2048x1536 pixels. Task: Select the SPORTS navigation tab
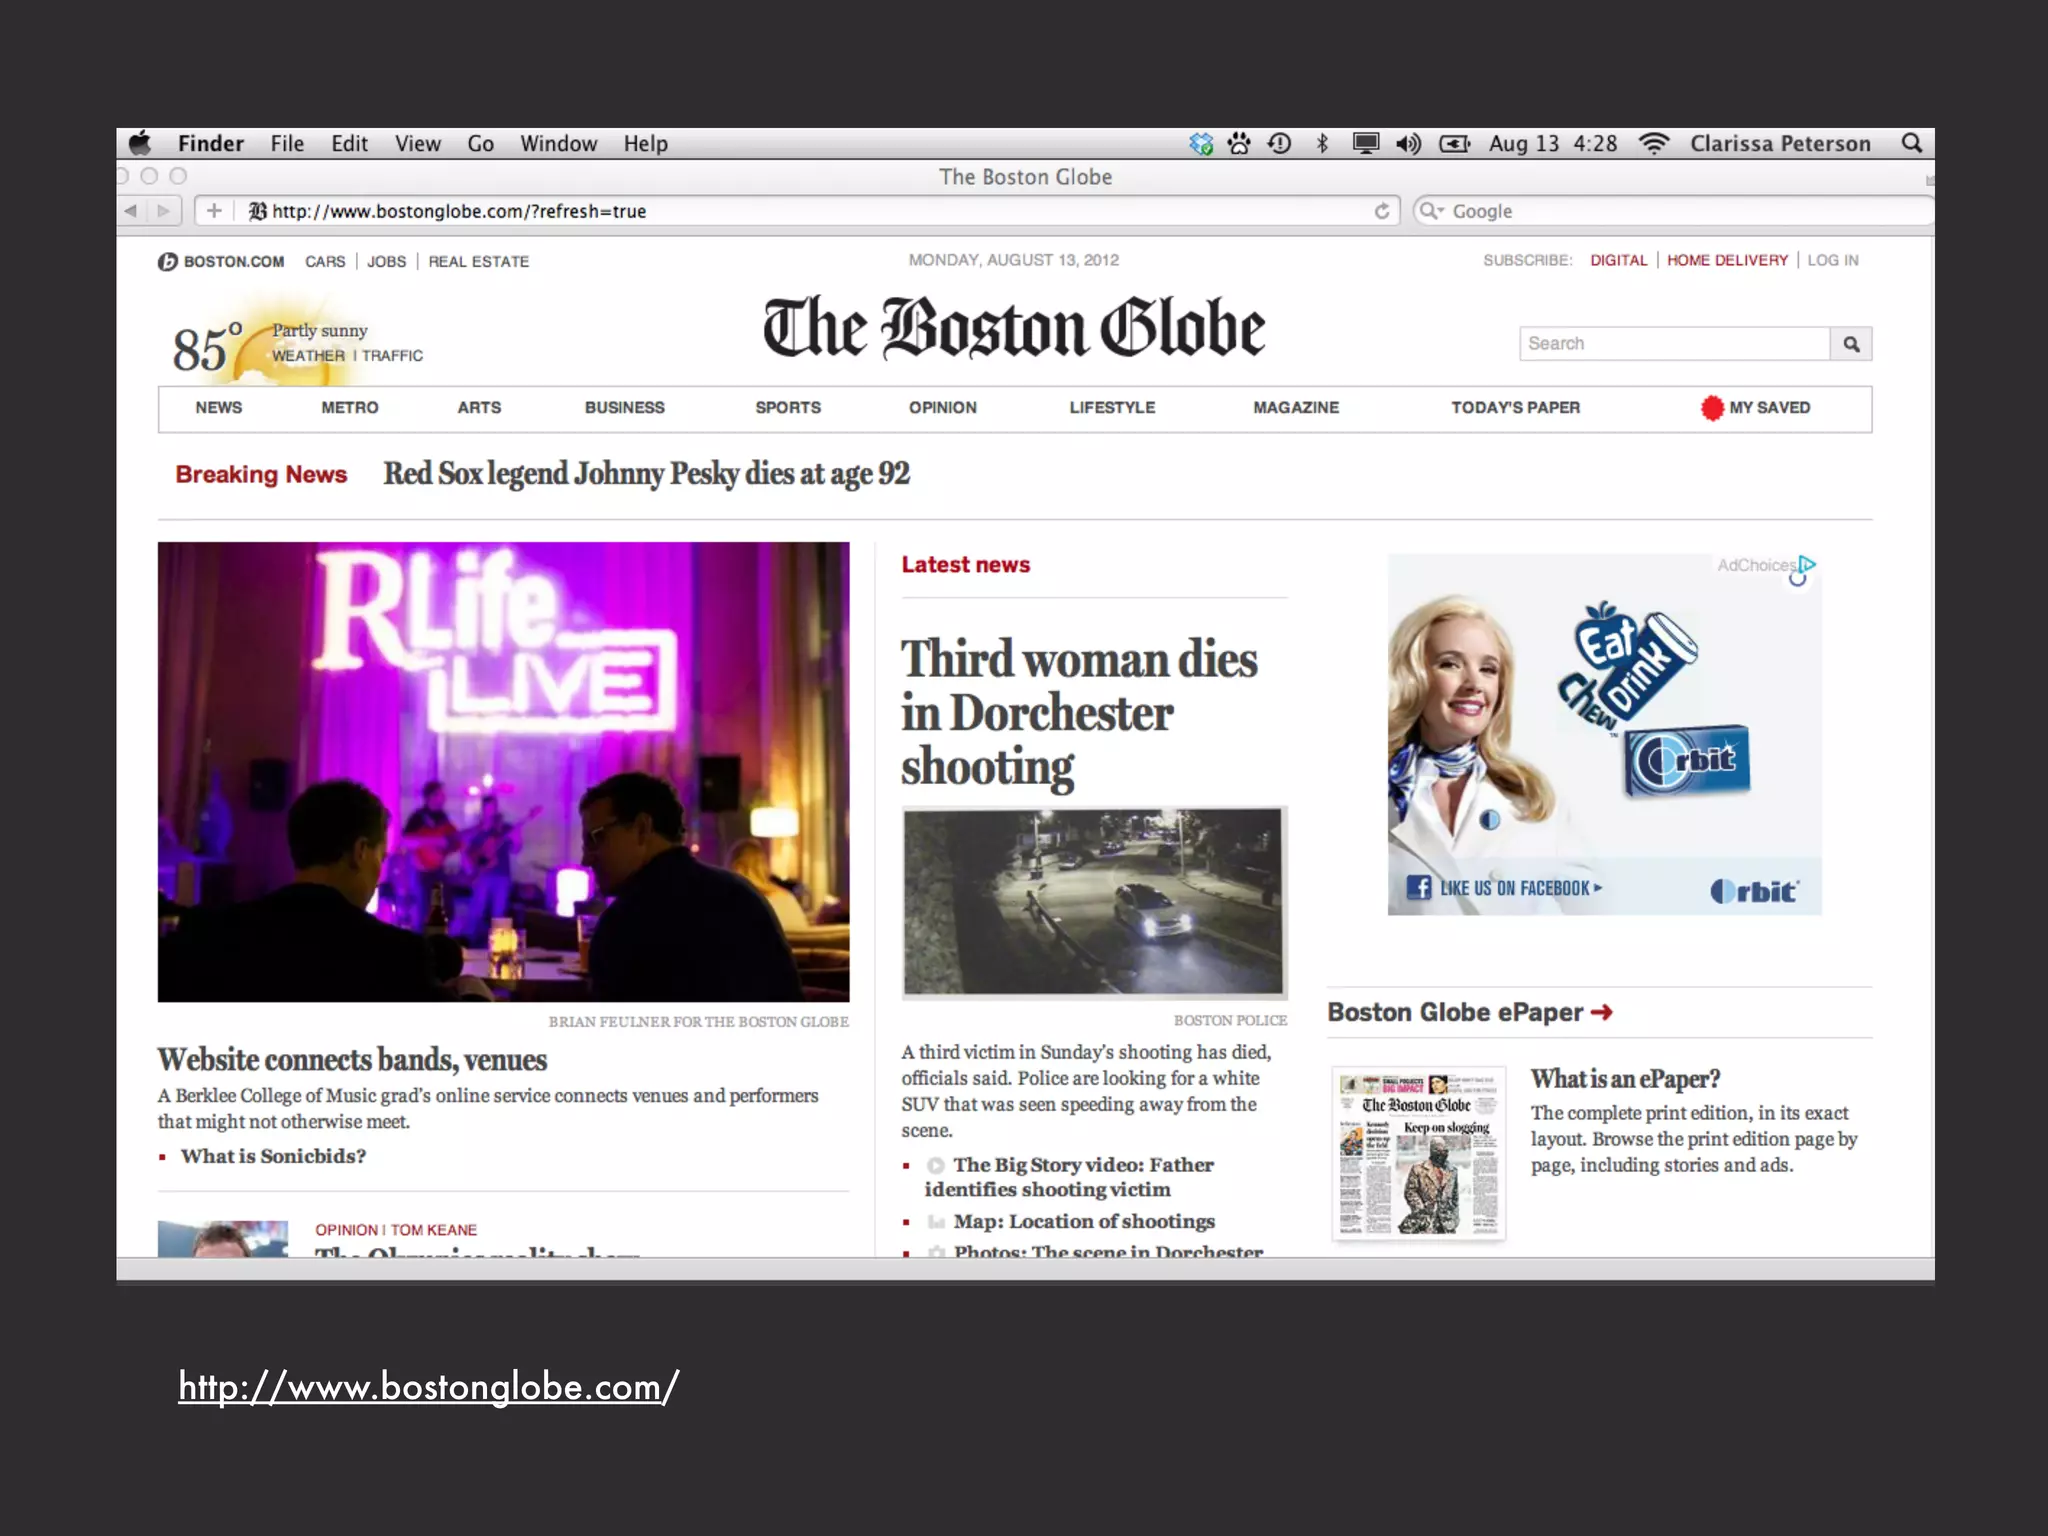click(788, 408)
